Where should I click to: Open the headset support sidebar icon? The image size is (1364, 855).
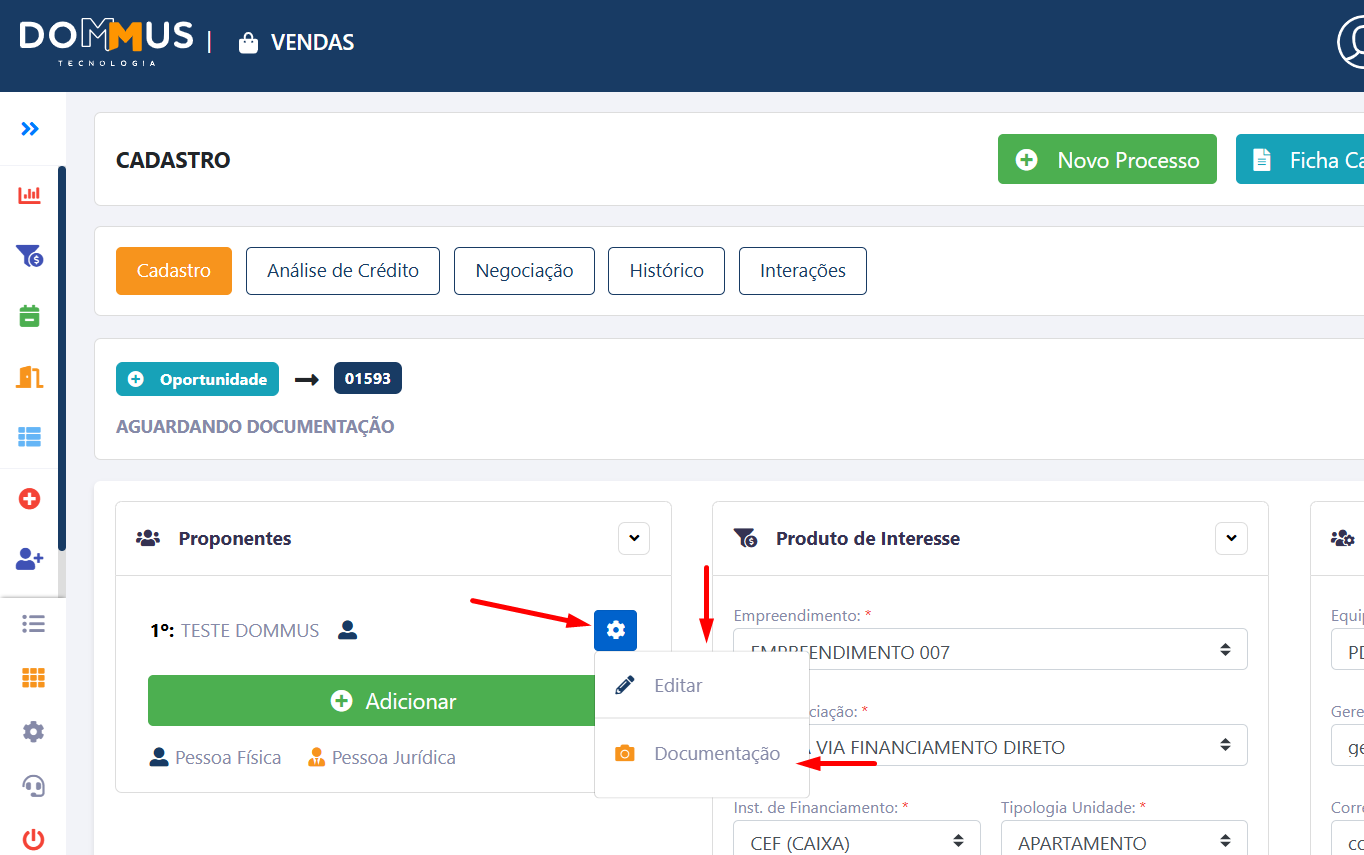33,786
